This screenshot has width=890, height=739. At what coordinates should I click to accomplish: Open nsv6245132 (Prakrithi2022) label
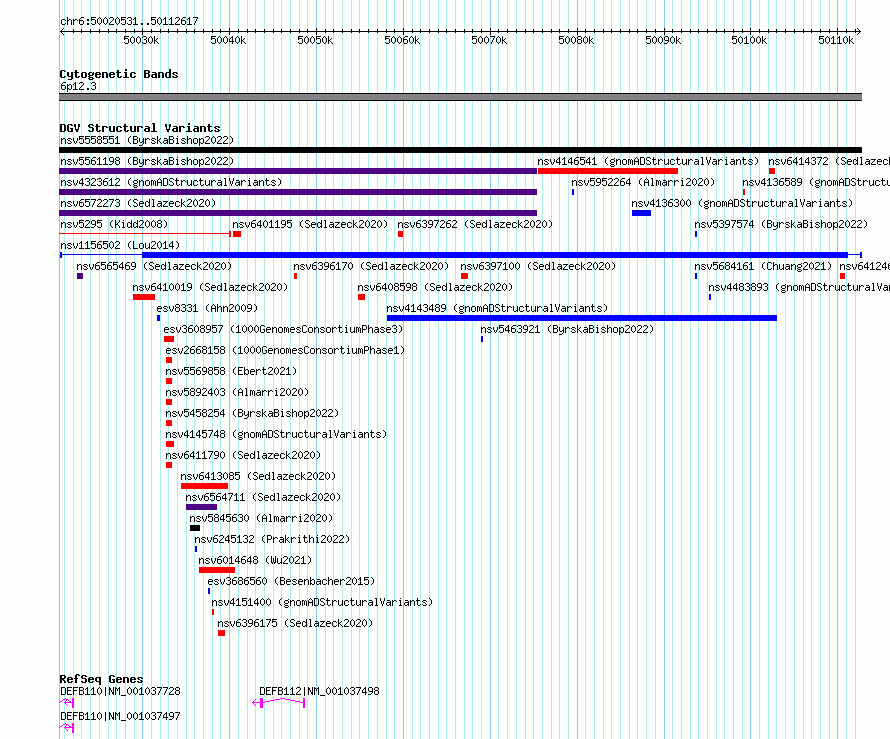point(272,539)
